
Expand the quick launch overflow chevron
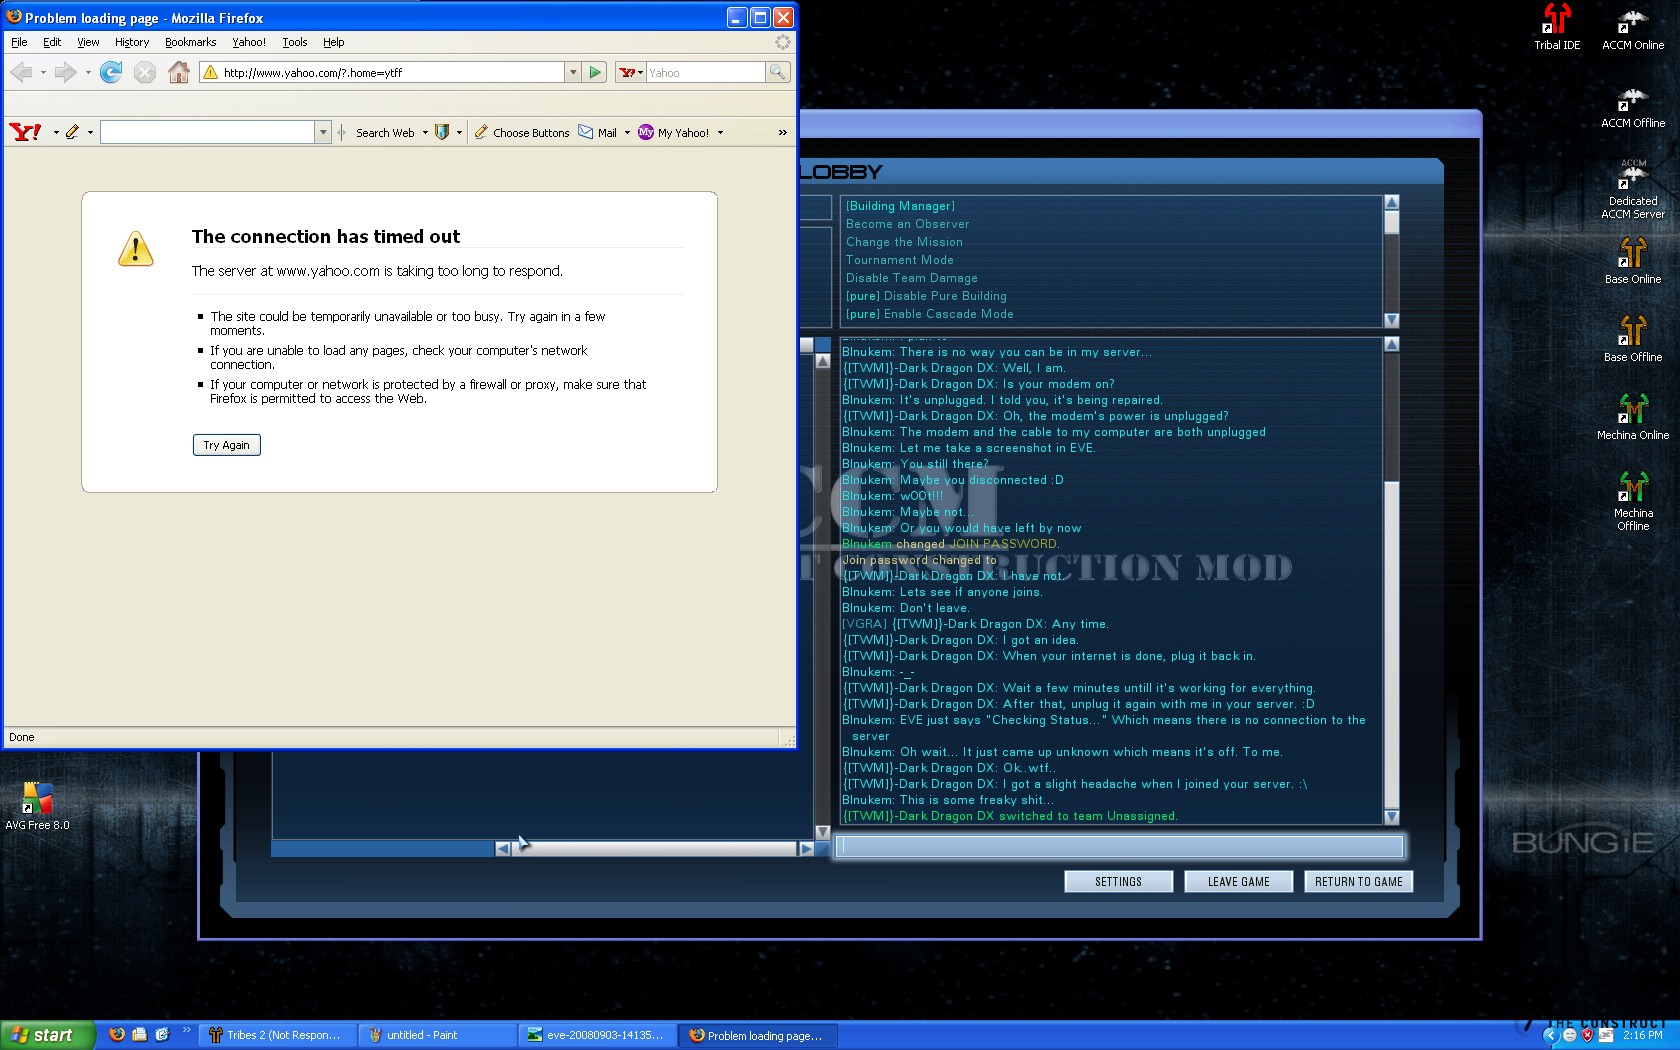[x=186, y=1030]
